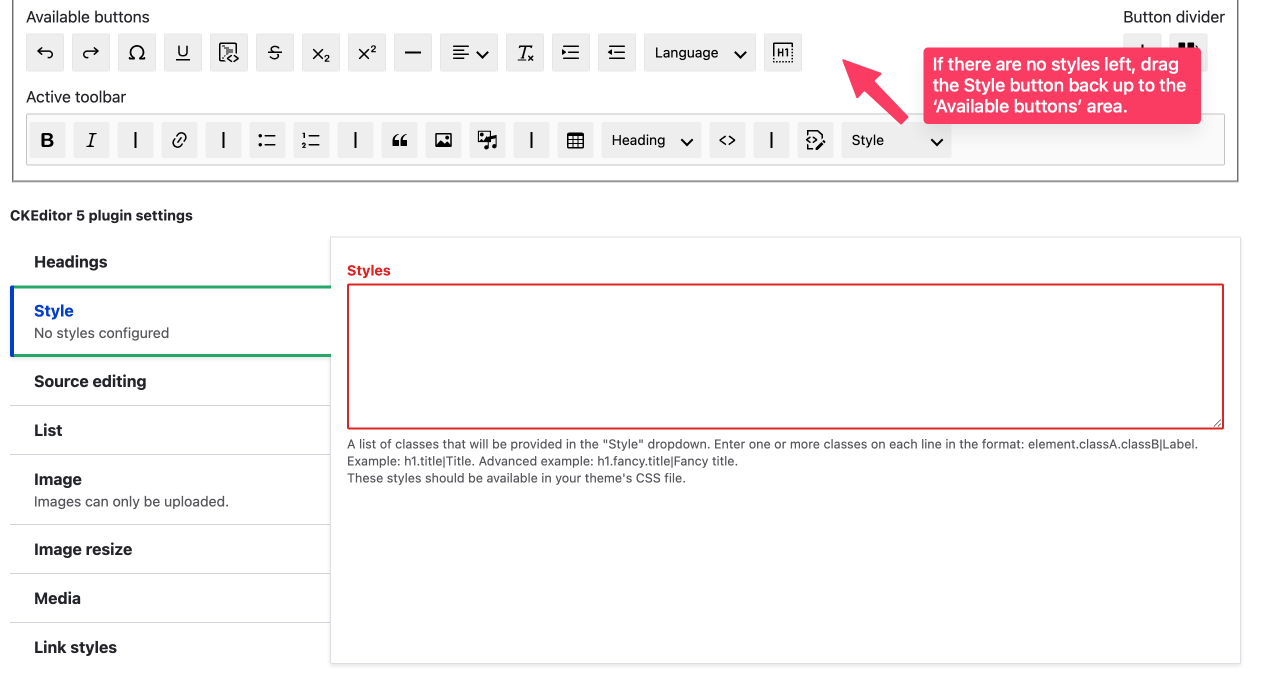This screenshot has width=1262, height=686.
Task: Open the Language dropdown
Action: pyautogui.click(x=699, y=53)
